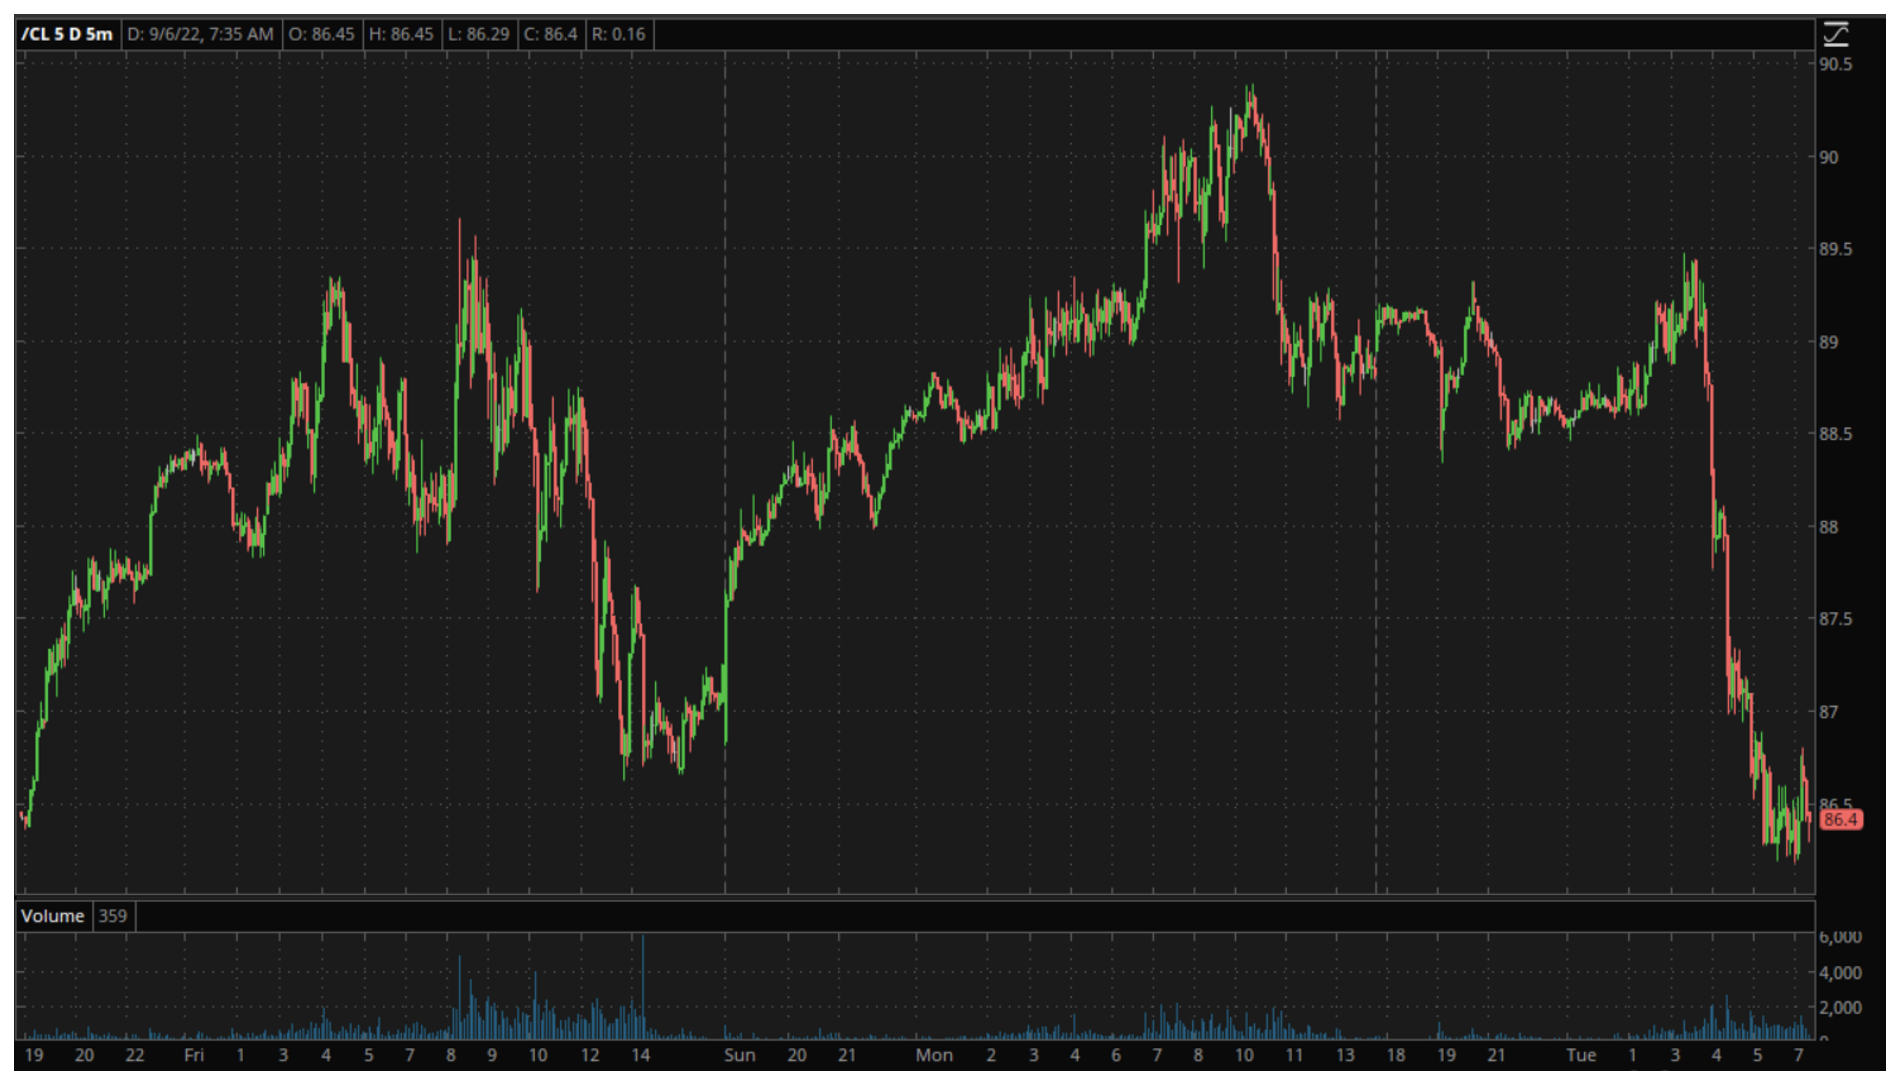This screenshot has width=1902, height=1082.
Task: Click the 22 hour label before Fri
Action: [x=135, y=1055]
